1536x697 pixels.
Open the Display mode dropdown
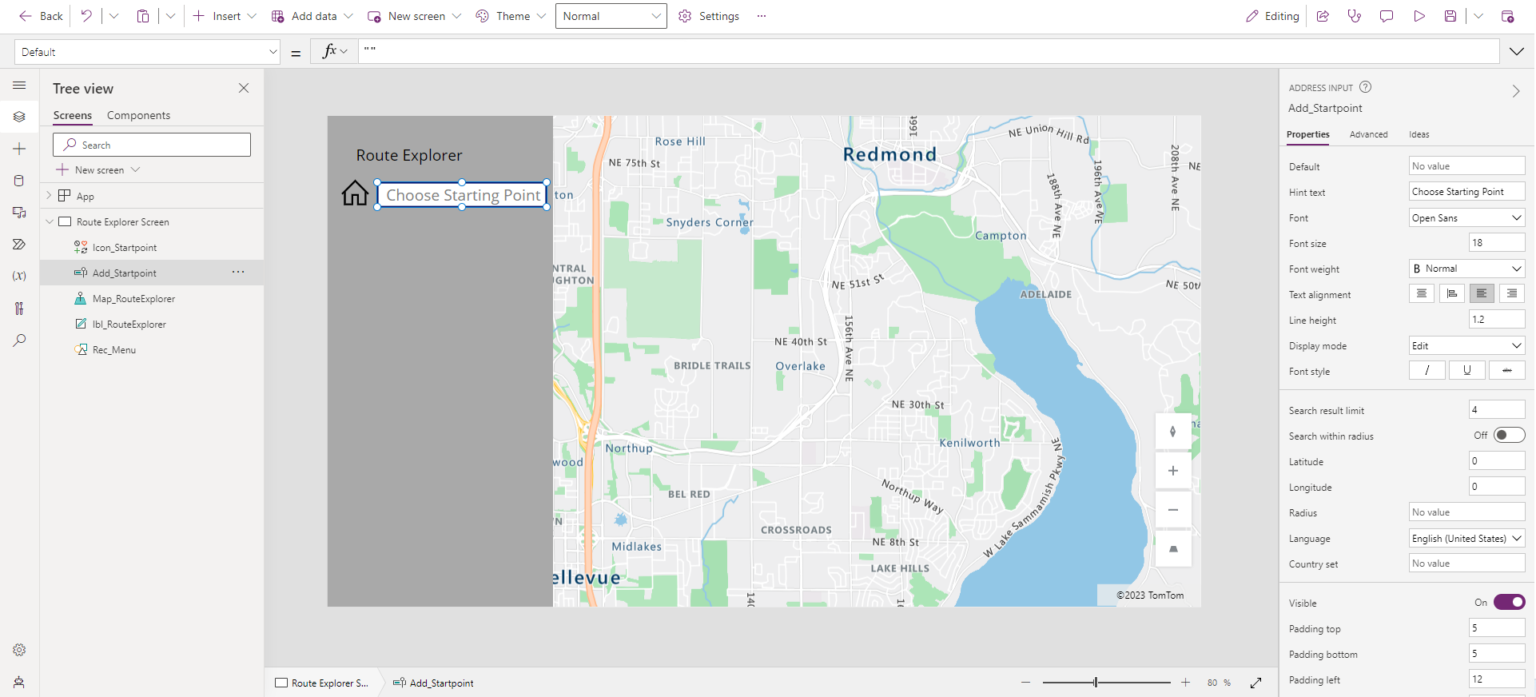click(x=1466, y=345)
